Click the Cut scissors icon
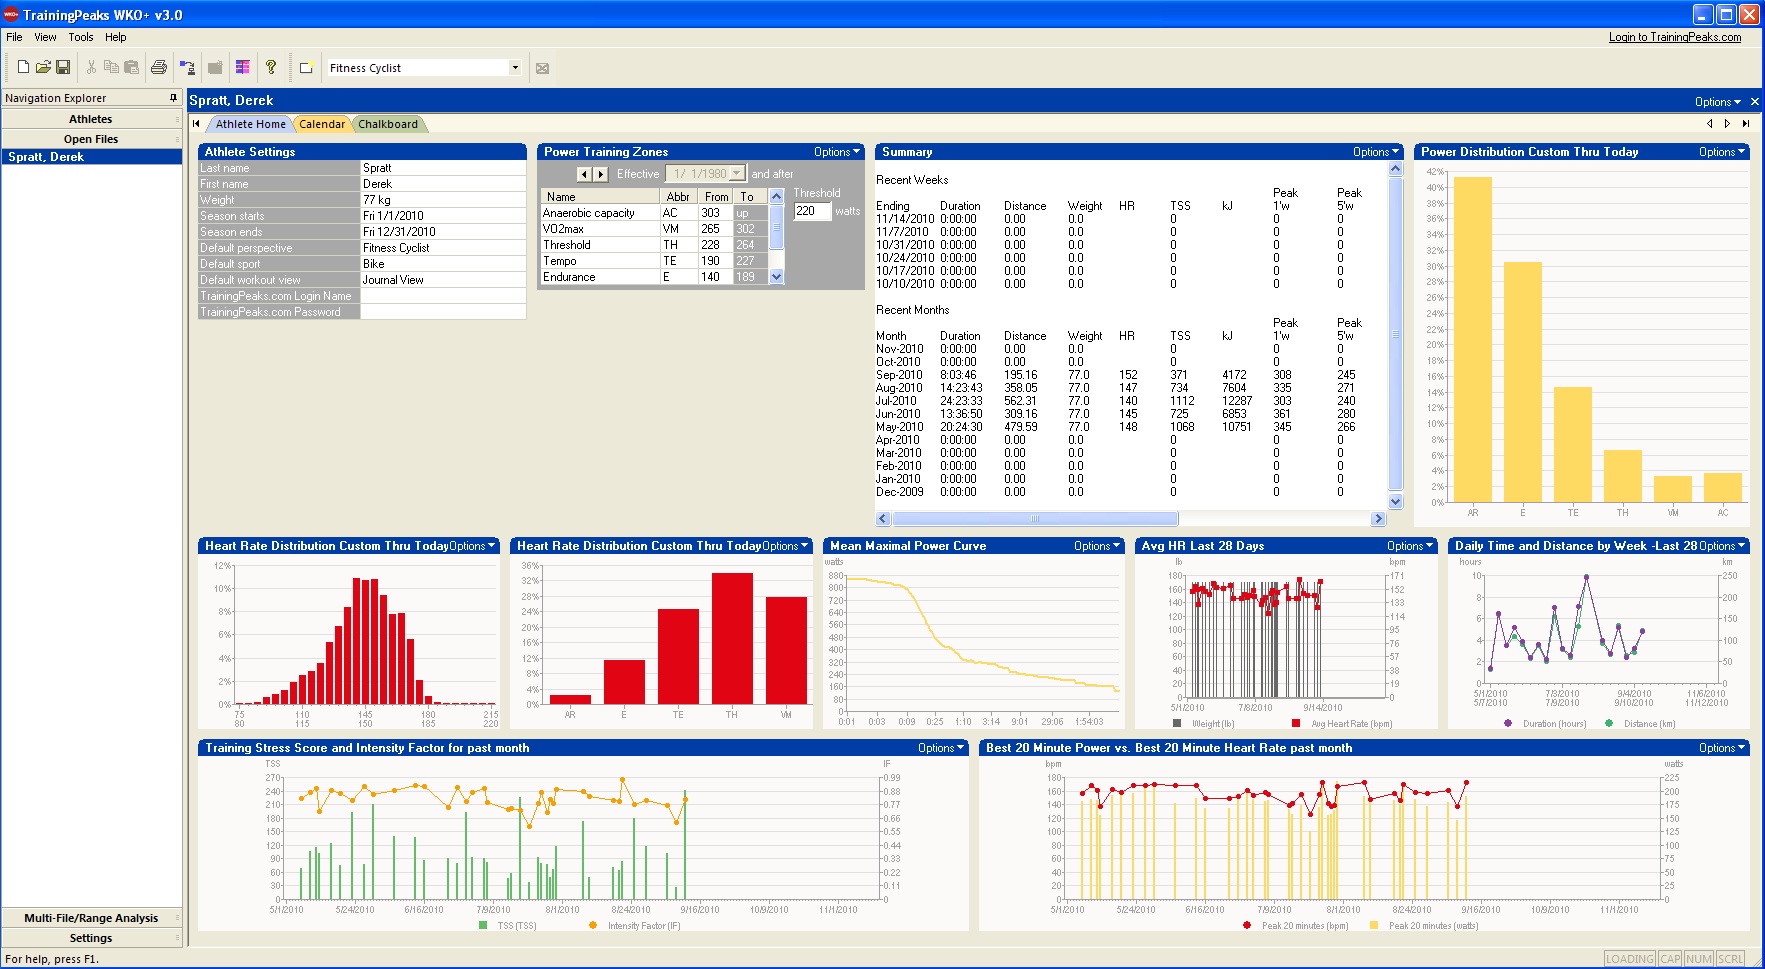1765x969 pixels. point(91,67)
